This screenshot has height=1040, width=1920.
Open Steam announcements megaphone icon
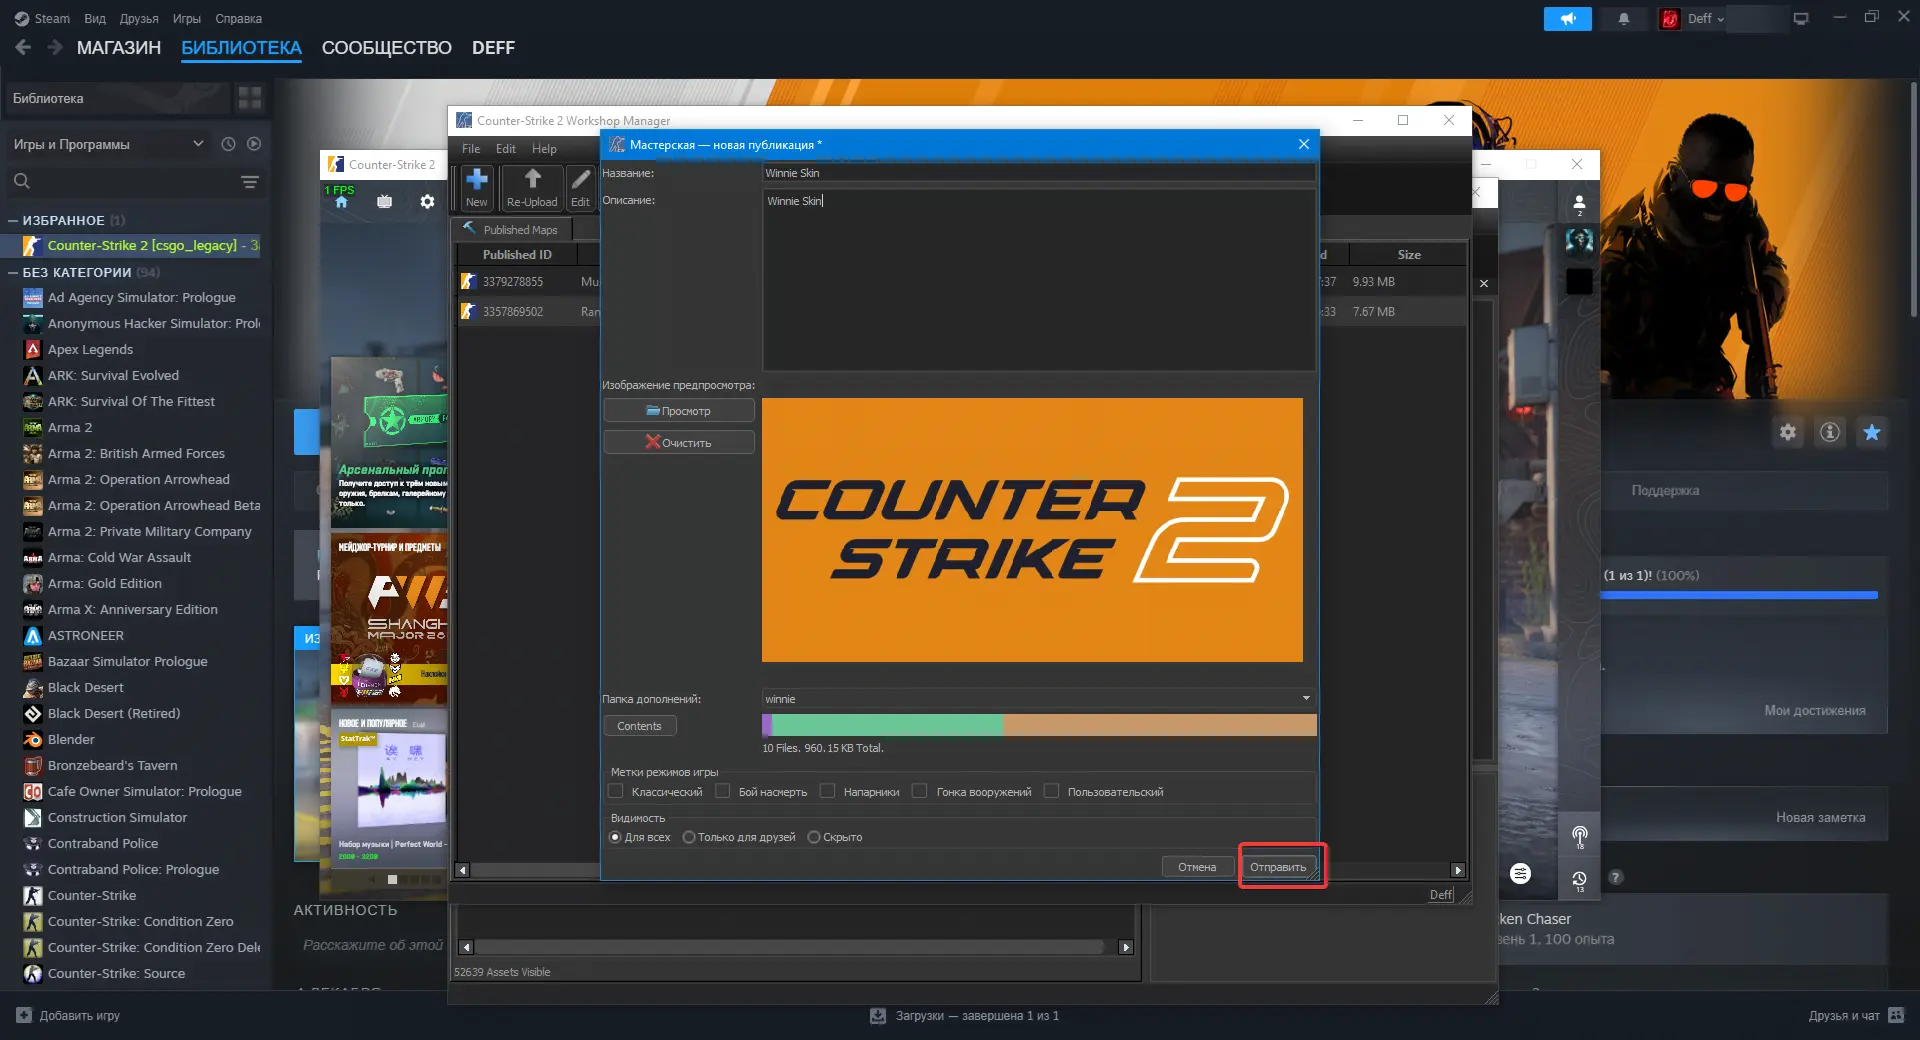pyautogui.click(x=1567, y=19)
